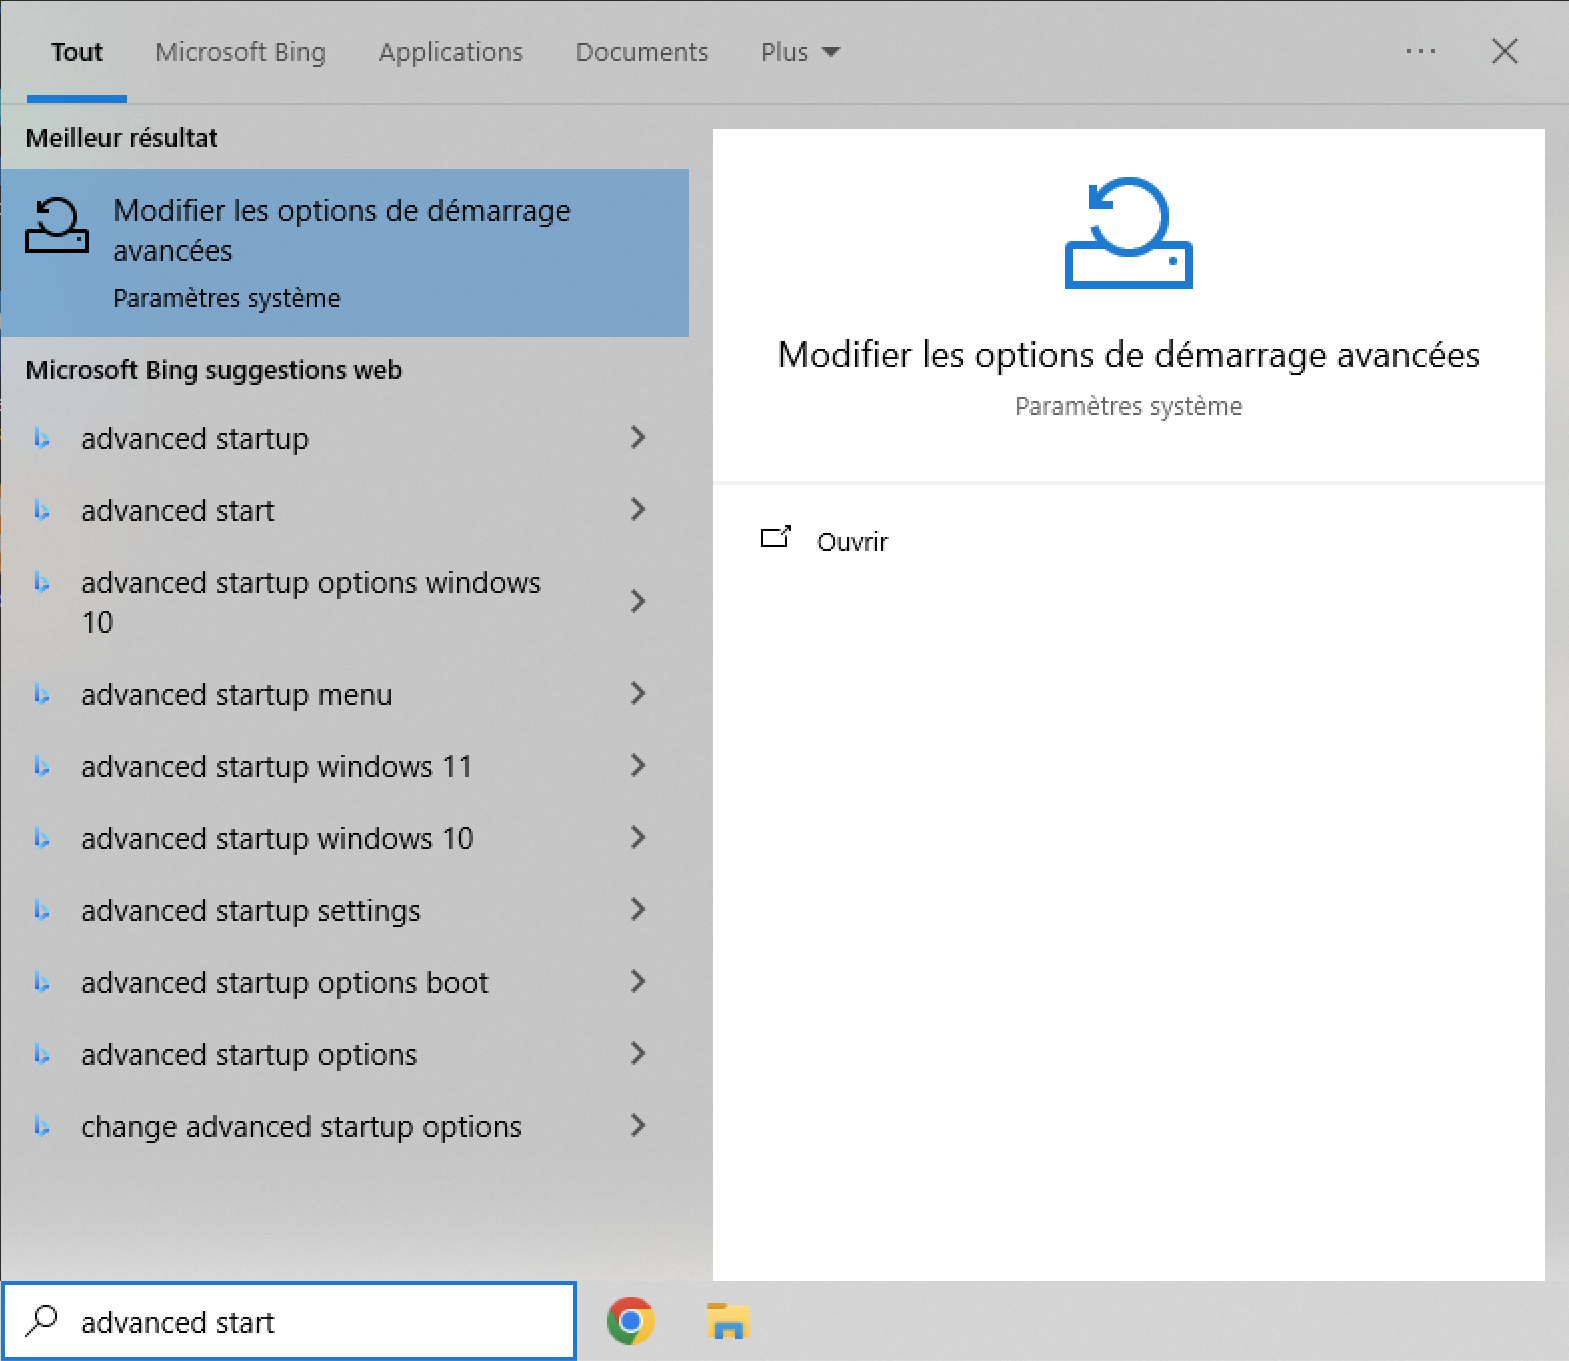The height and width of the screenshot is (1361, 1569).
Task: Expand 'advanced startup menu' suggestion arrow
Action: (638, 694)
